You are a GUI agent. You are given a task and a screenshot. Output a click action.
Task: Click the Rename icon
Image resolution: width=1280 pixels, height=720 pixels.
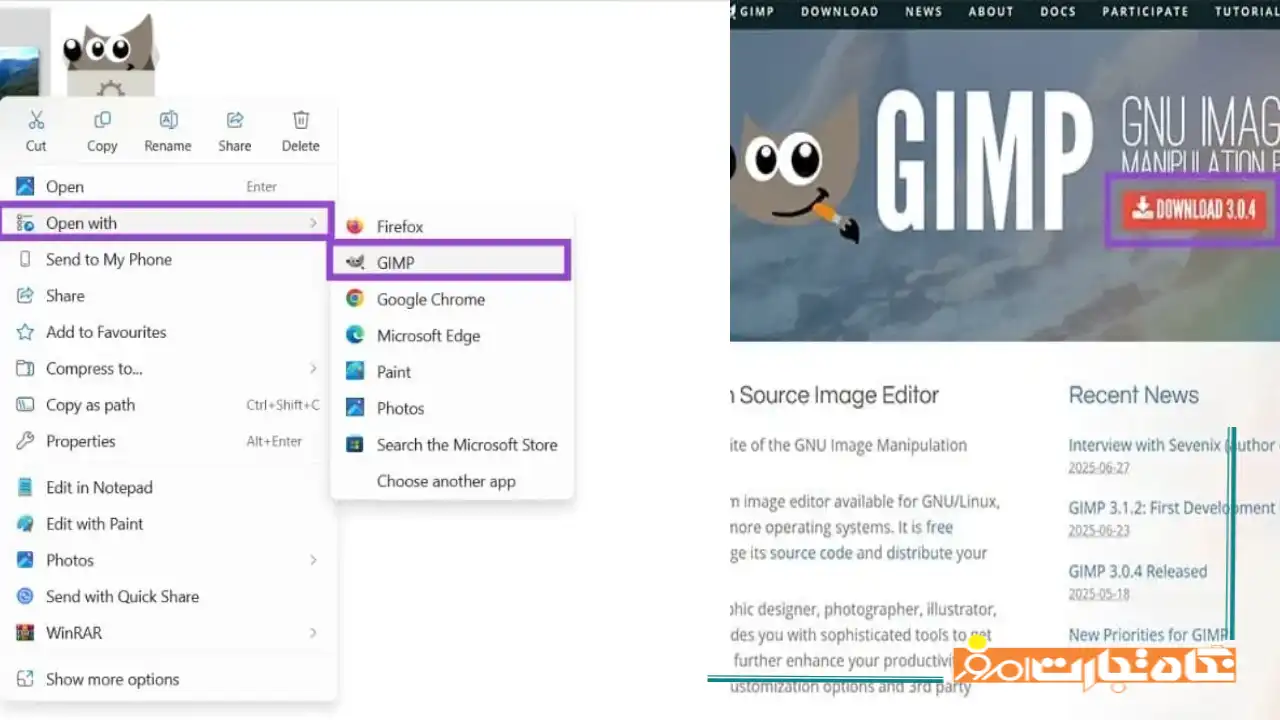168,121
